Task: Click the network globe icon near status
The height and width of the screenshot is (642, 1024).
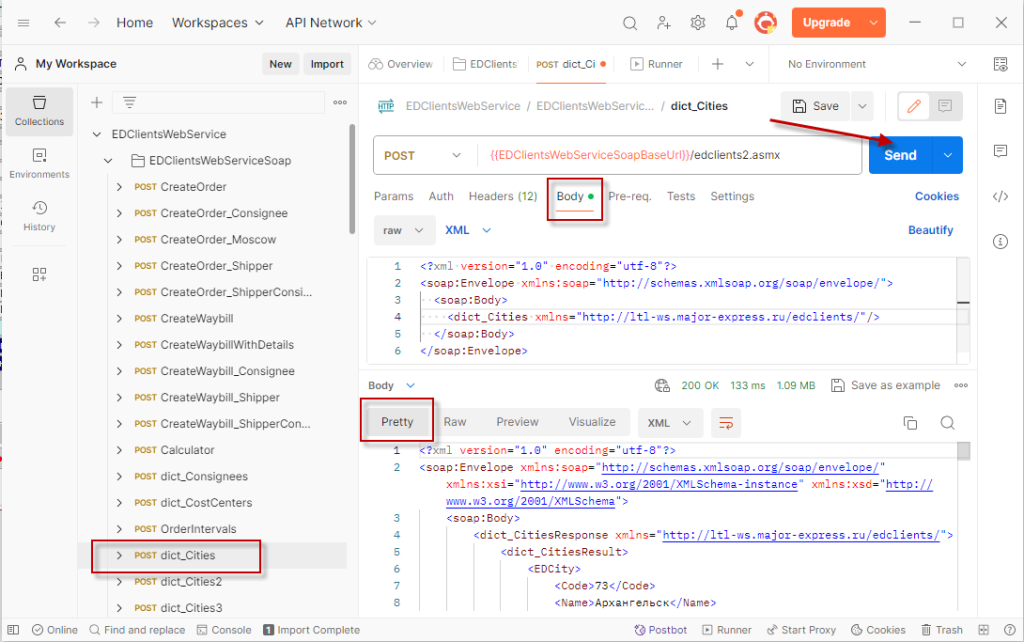Action: point(662,385)
